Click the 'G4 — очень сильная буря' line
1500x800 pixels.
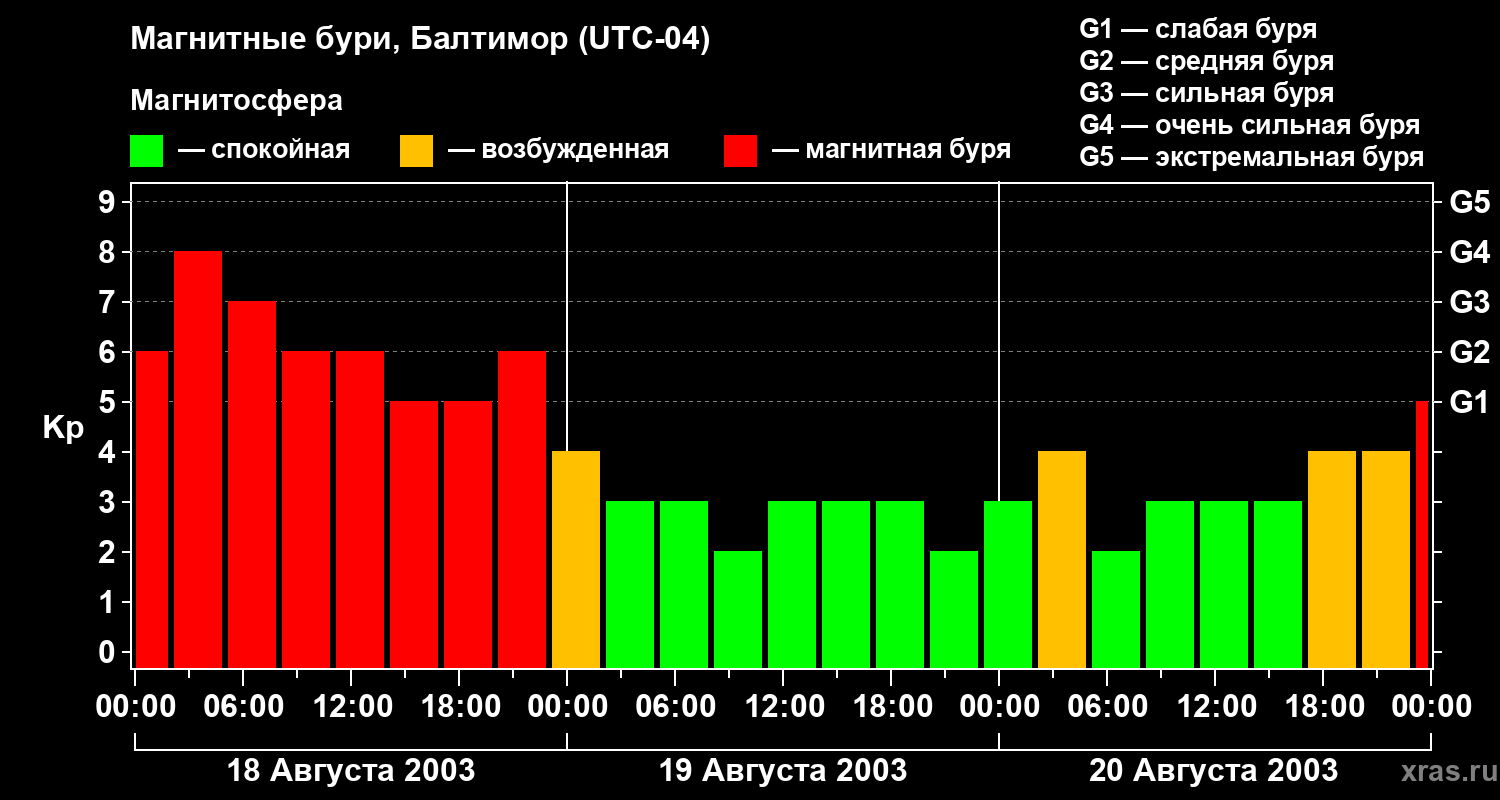[1250, 125]
